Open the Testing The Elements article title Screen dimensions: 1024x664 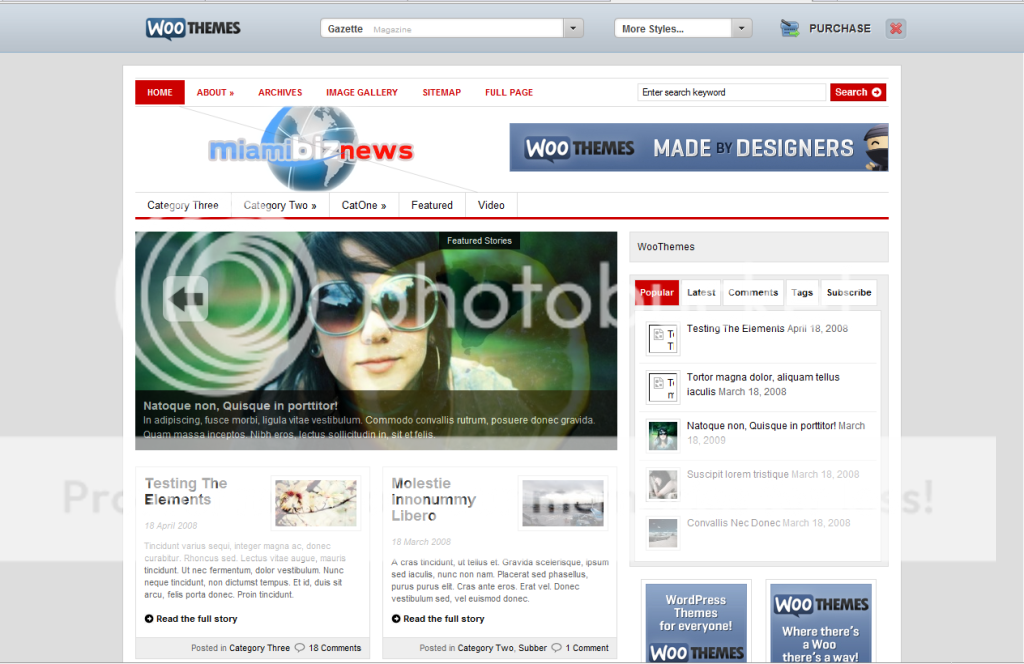pos(186,491)
